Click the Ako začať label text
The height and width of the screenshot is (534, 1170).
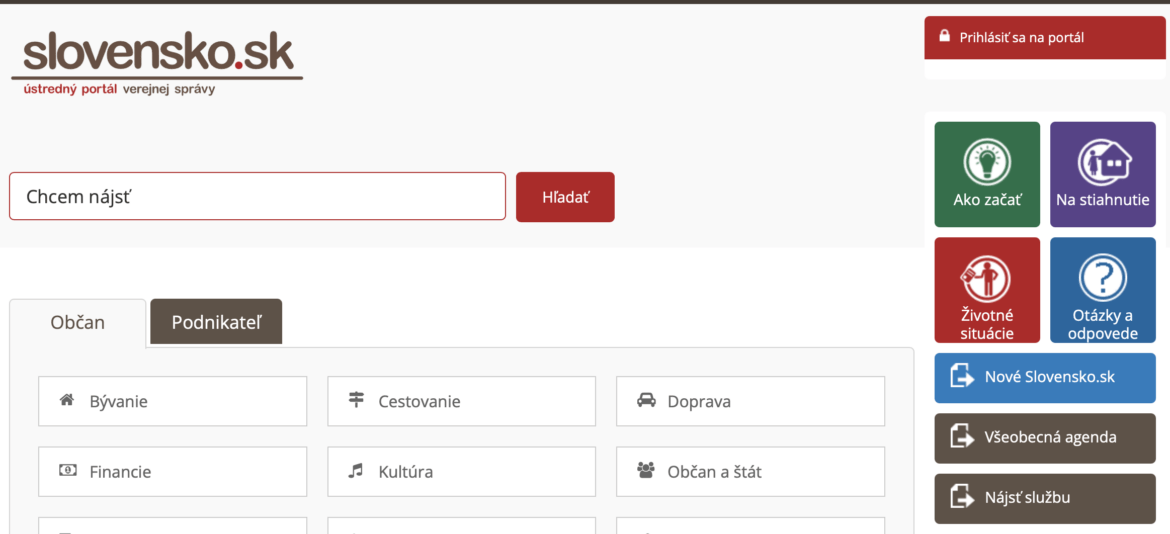[x=986, y=201]
